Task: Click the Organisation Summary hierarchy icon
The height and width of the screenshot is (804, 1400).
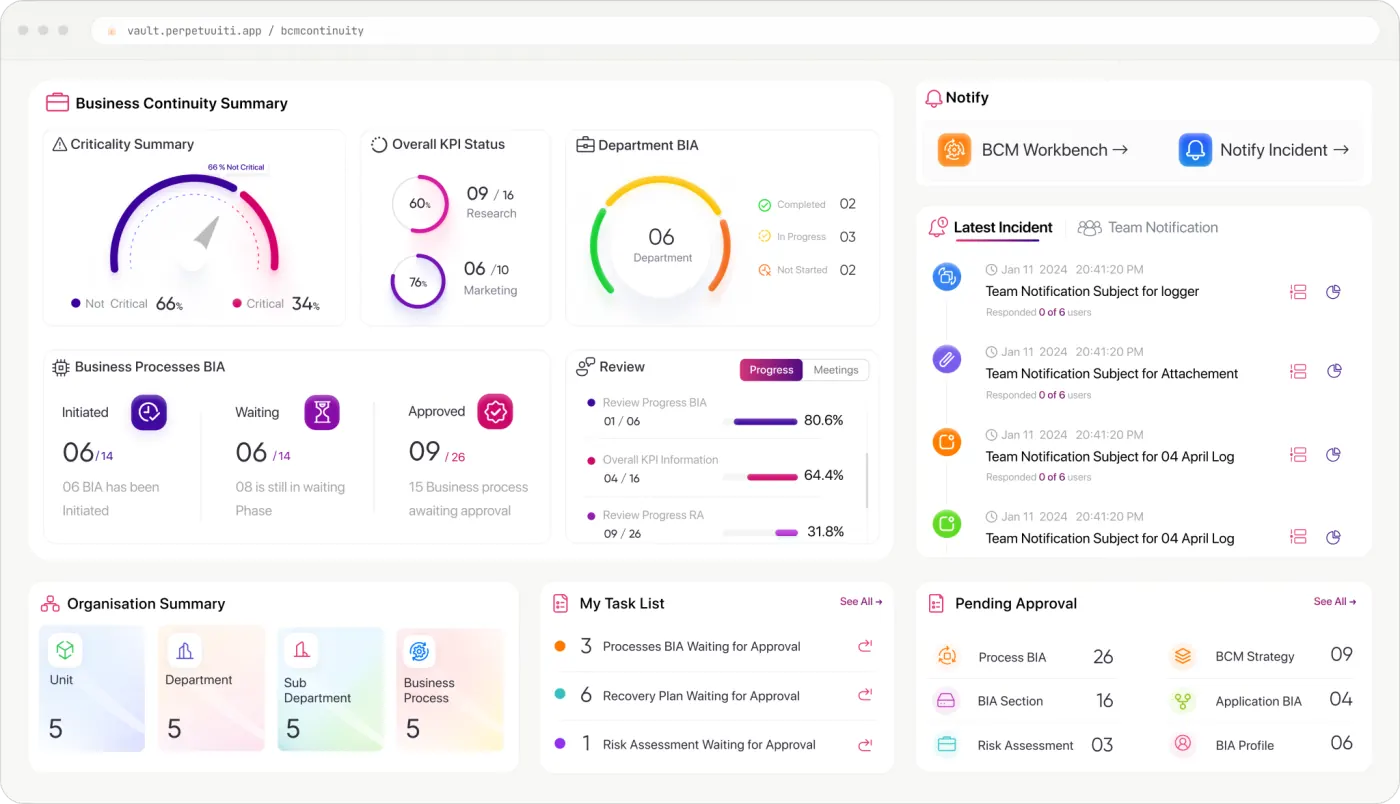Action: (x=50, y=604)
